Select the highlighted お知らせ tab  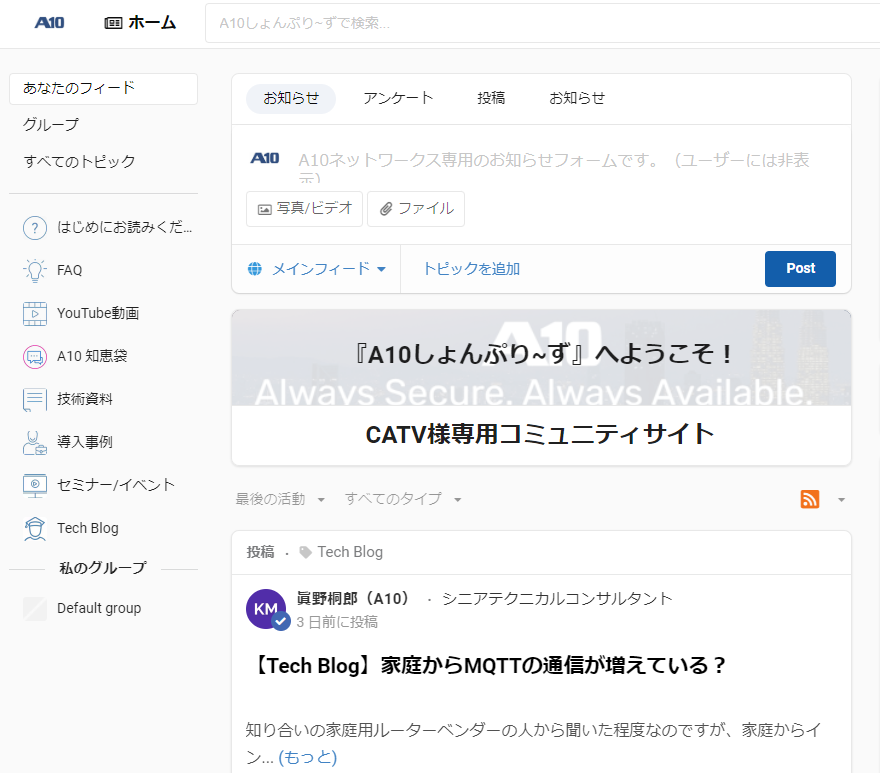(x=291, y=99)
